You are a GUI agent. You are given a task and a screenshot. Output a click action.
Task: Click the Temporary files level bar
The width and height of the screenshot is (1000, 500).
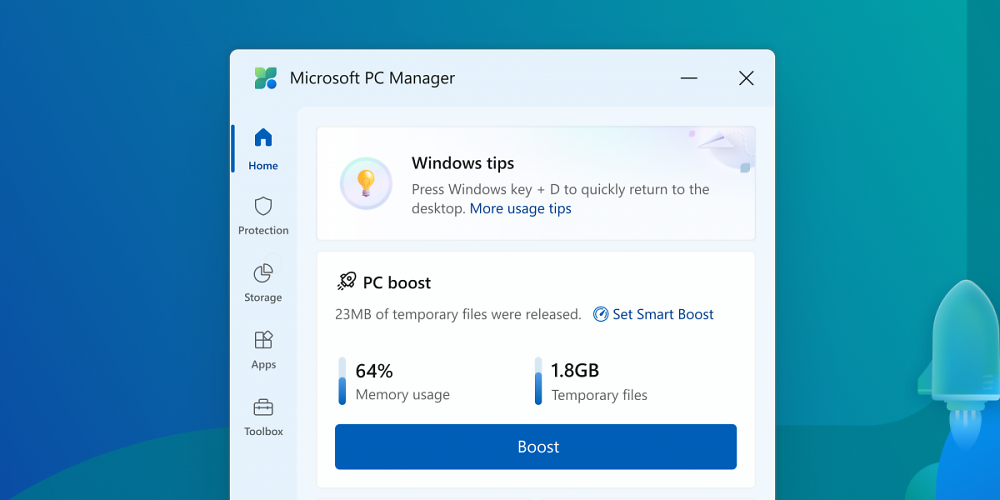pyautogui.click(x=538, y=381)
